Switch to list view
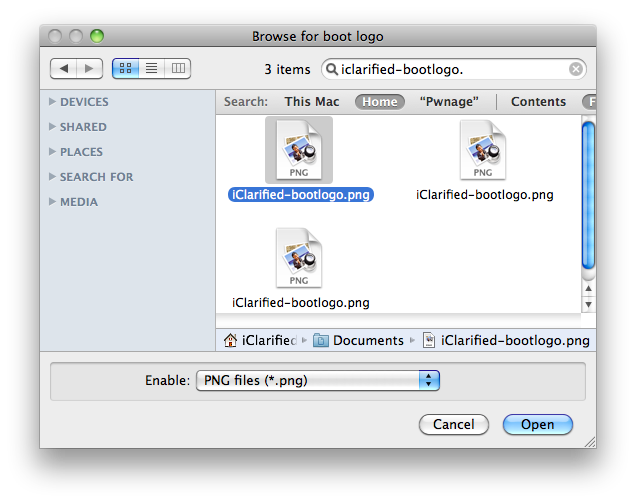This screenshot has width=636, height=503. click(152, 69)
